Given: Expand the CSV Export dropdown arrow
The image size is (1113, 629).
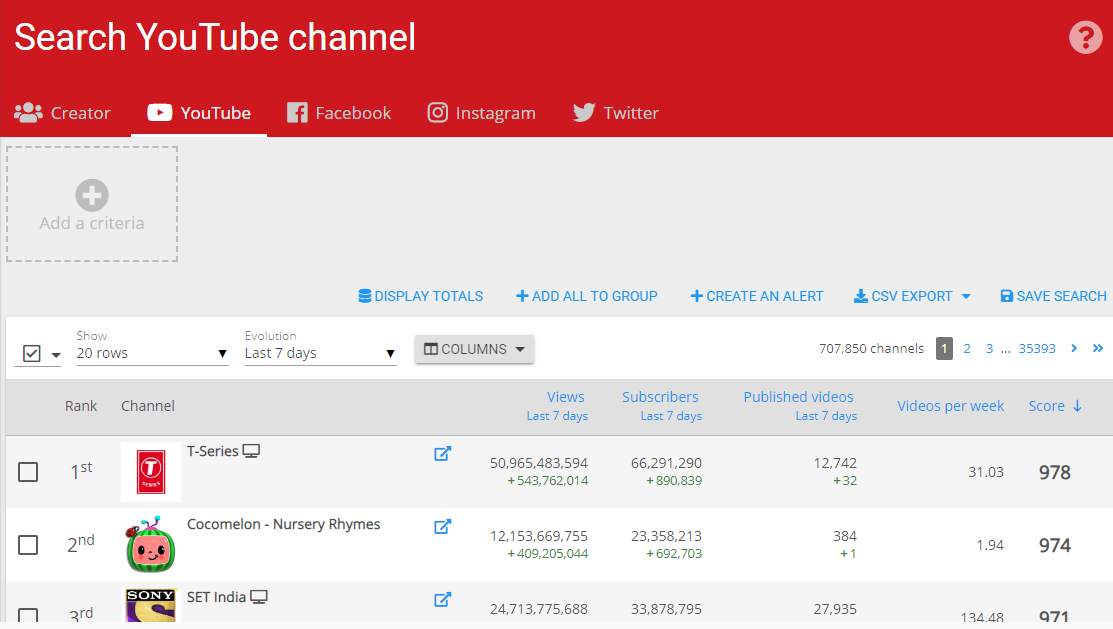Looking at the screenshot, I should point(966,297).
